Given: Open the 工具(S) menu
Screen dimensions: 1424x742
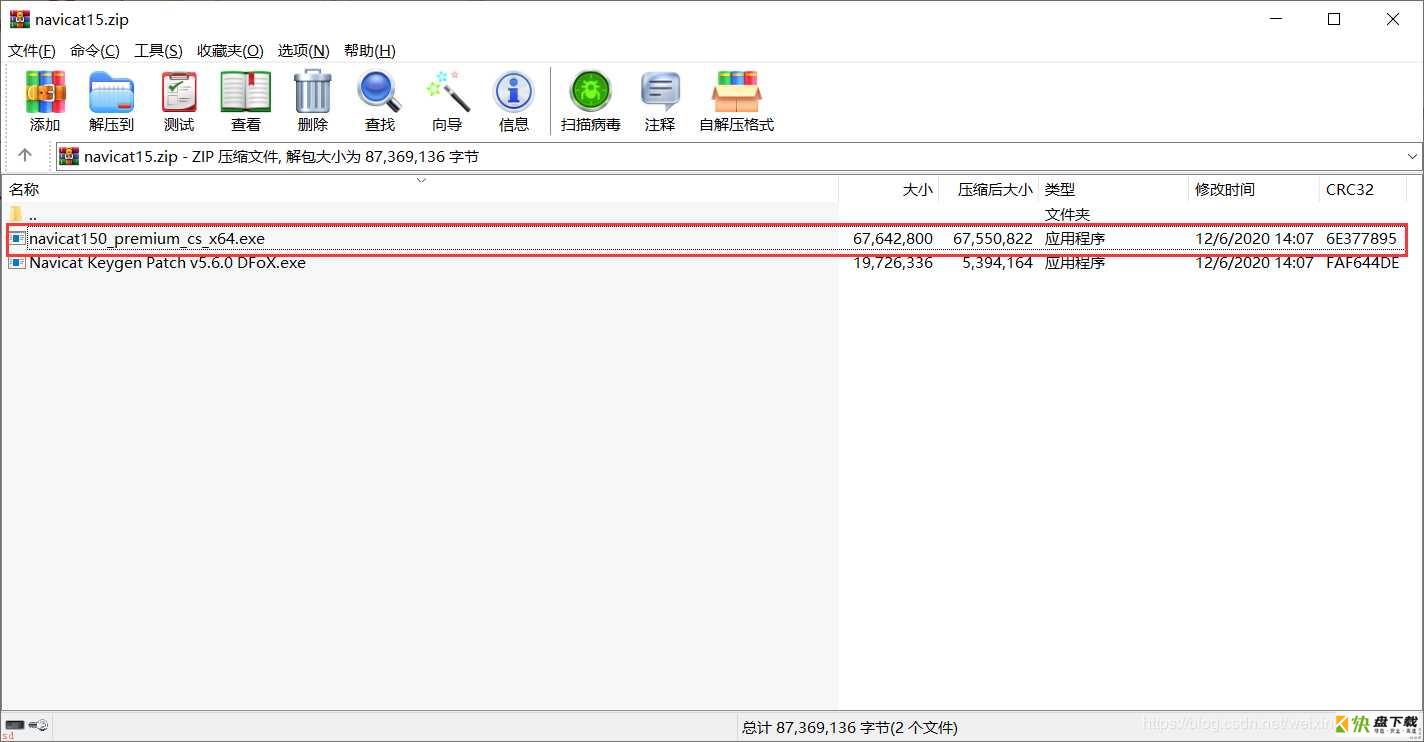Looking at the screenshot, I should 158,51.
